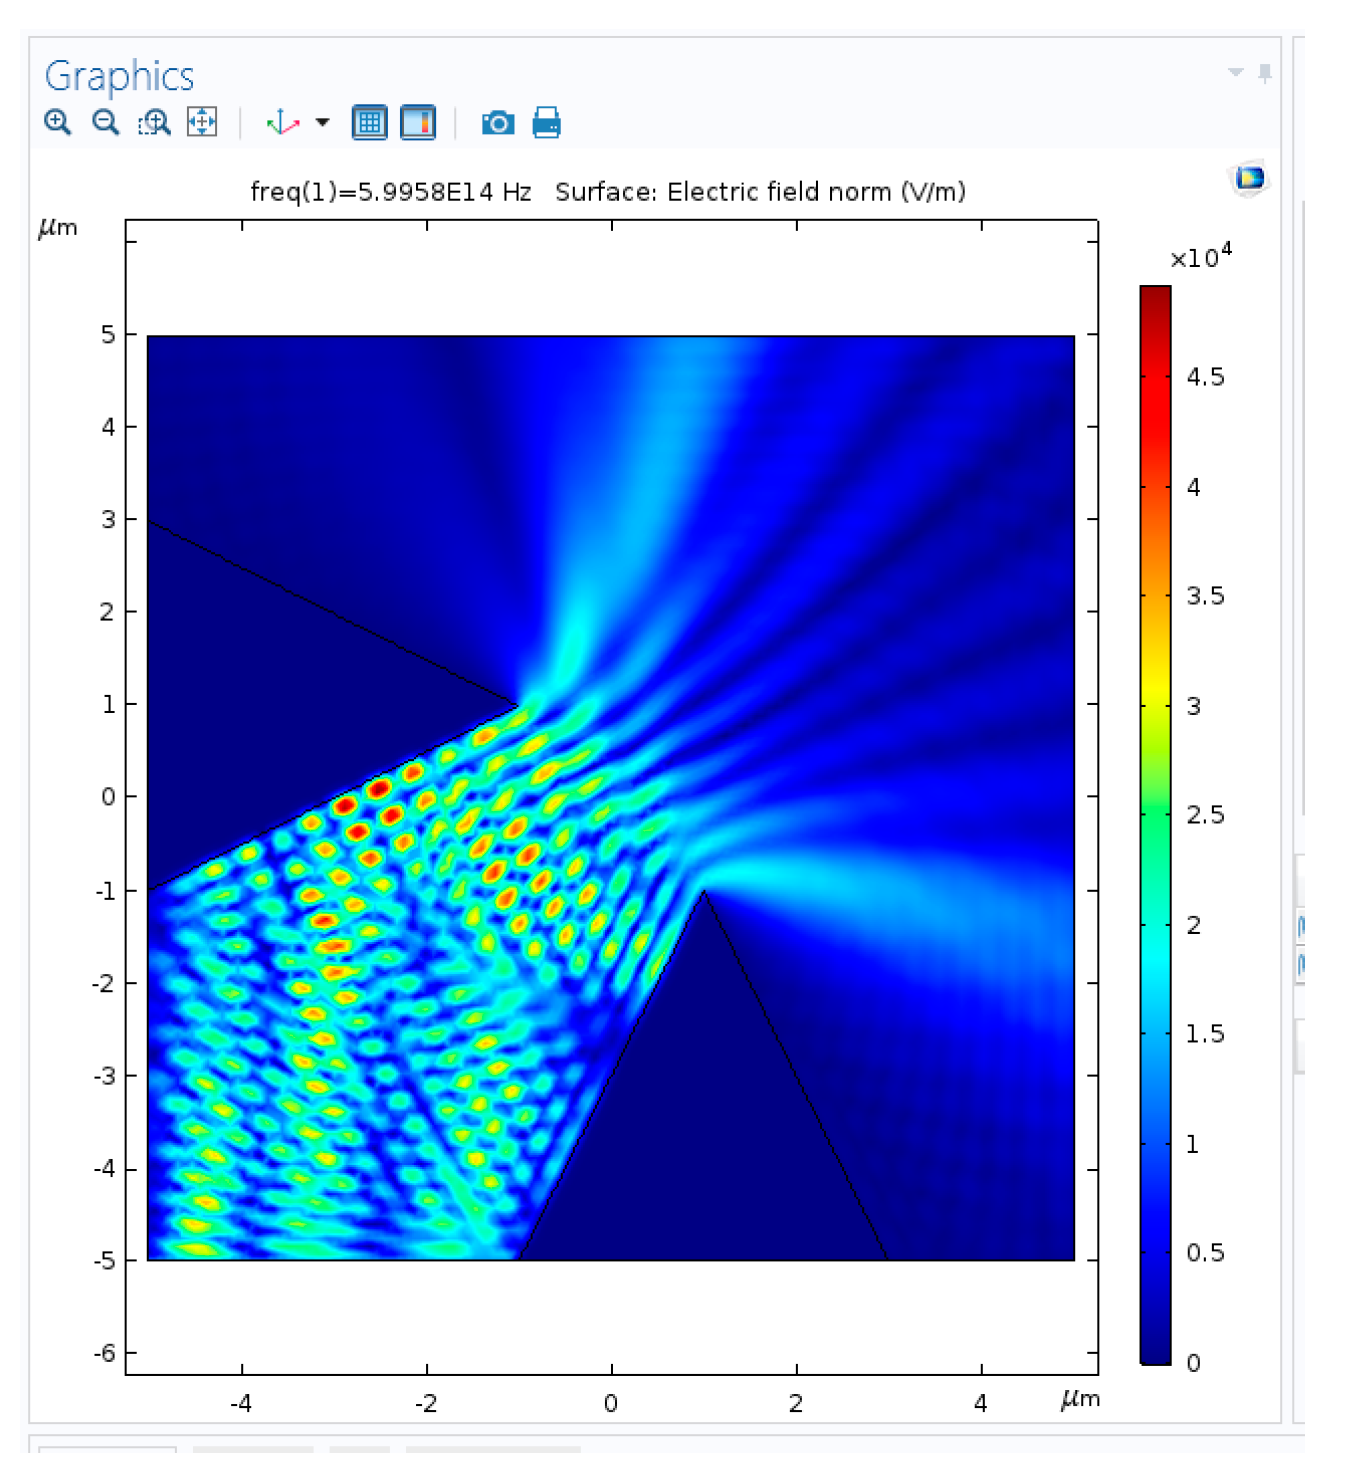The image size is (1348, 1484).
Task: Click the Graphics panel title
Action: coord(120,77)
